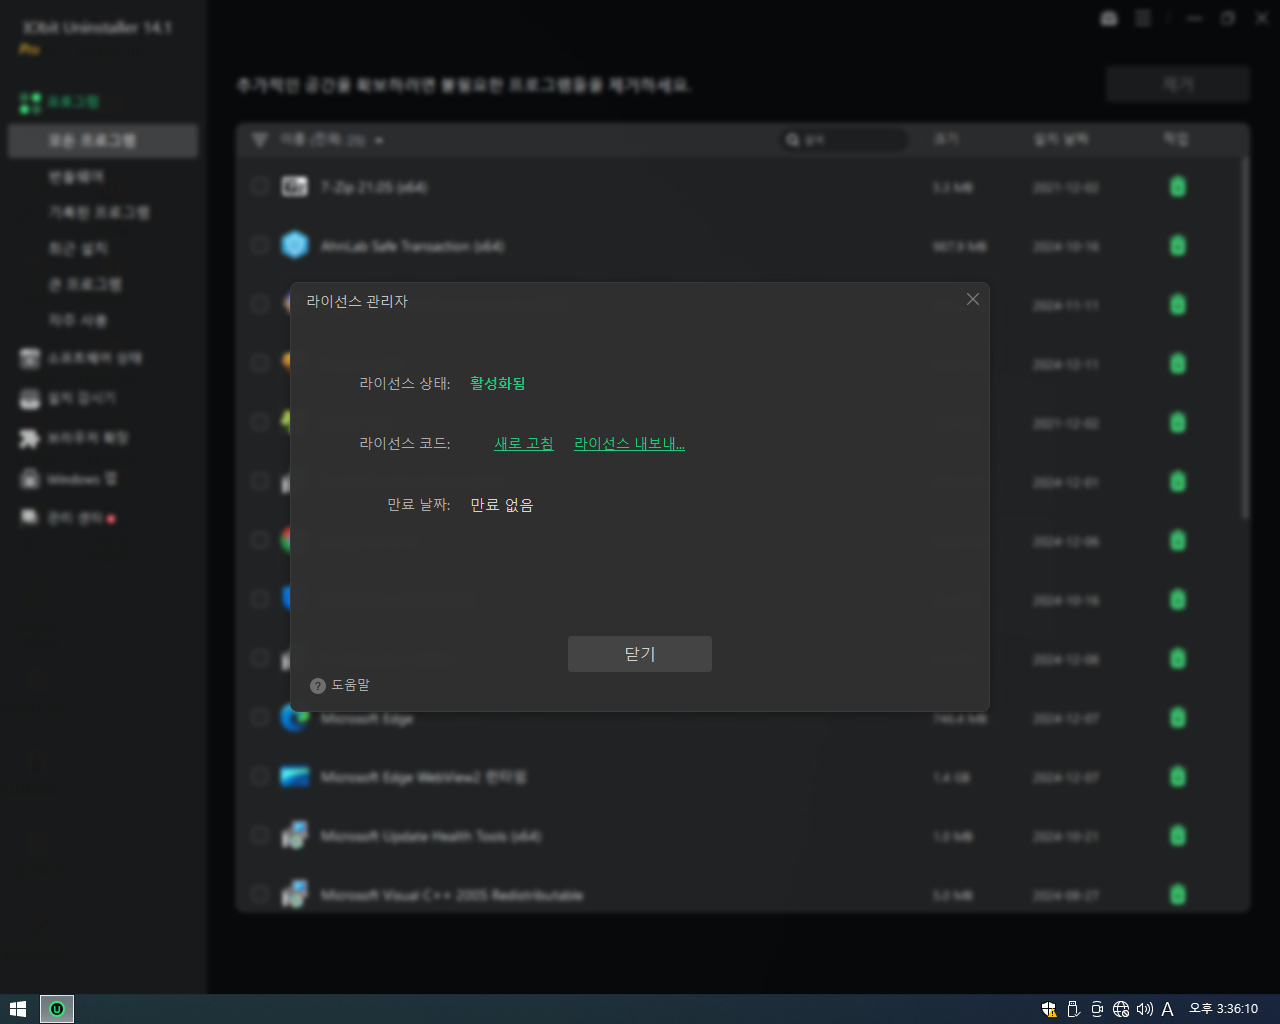Click the green uninstall icon for Visual C++ 2005
The image size is (1280, 1024).
coord(1178,894)
